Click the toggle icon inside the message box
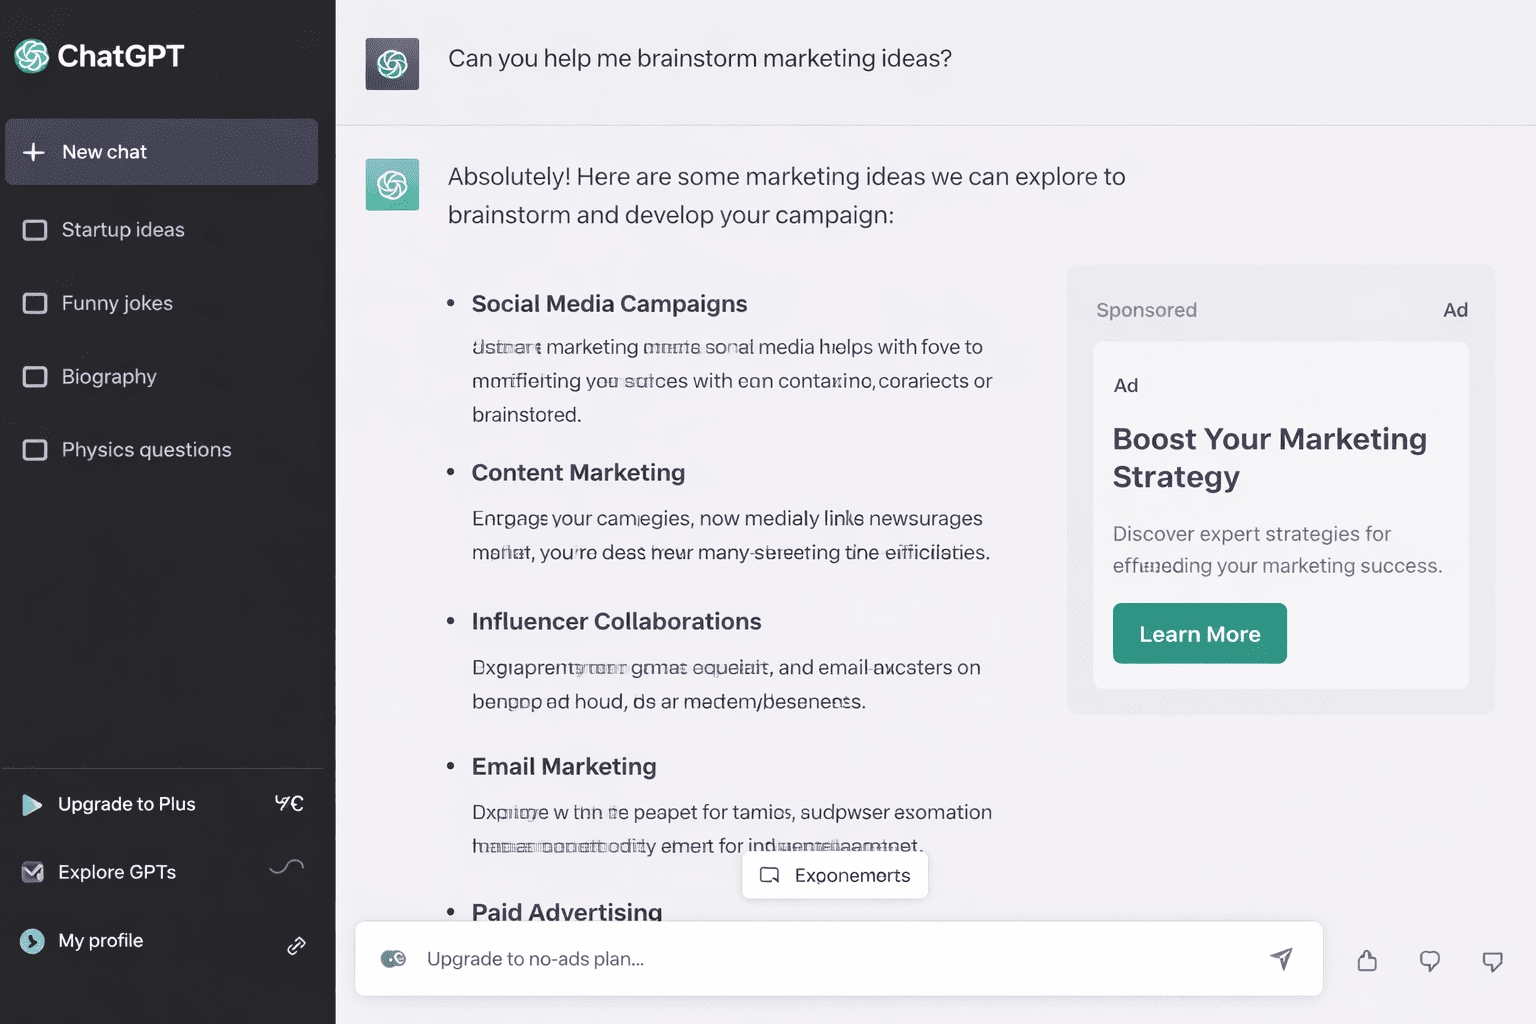Screen dimensions: 1536x1024 tap(393, 959)
